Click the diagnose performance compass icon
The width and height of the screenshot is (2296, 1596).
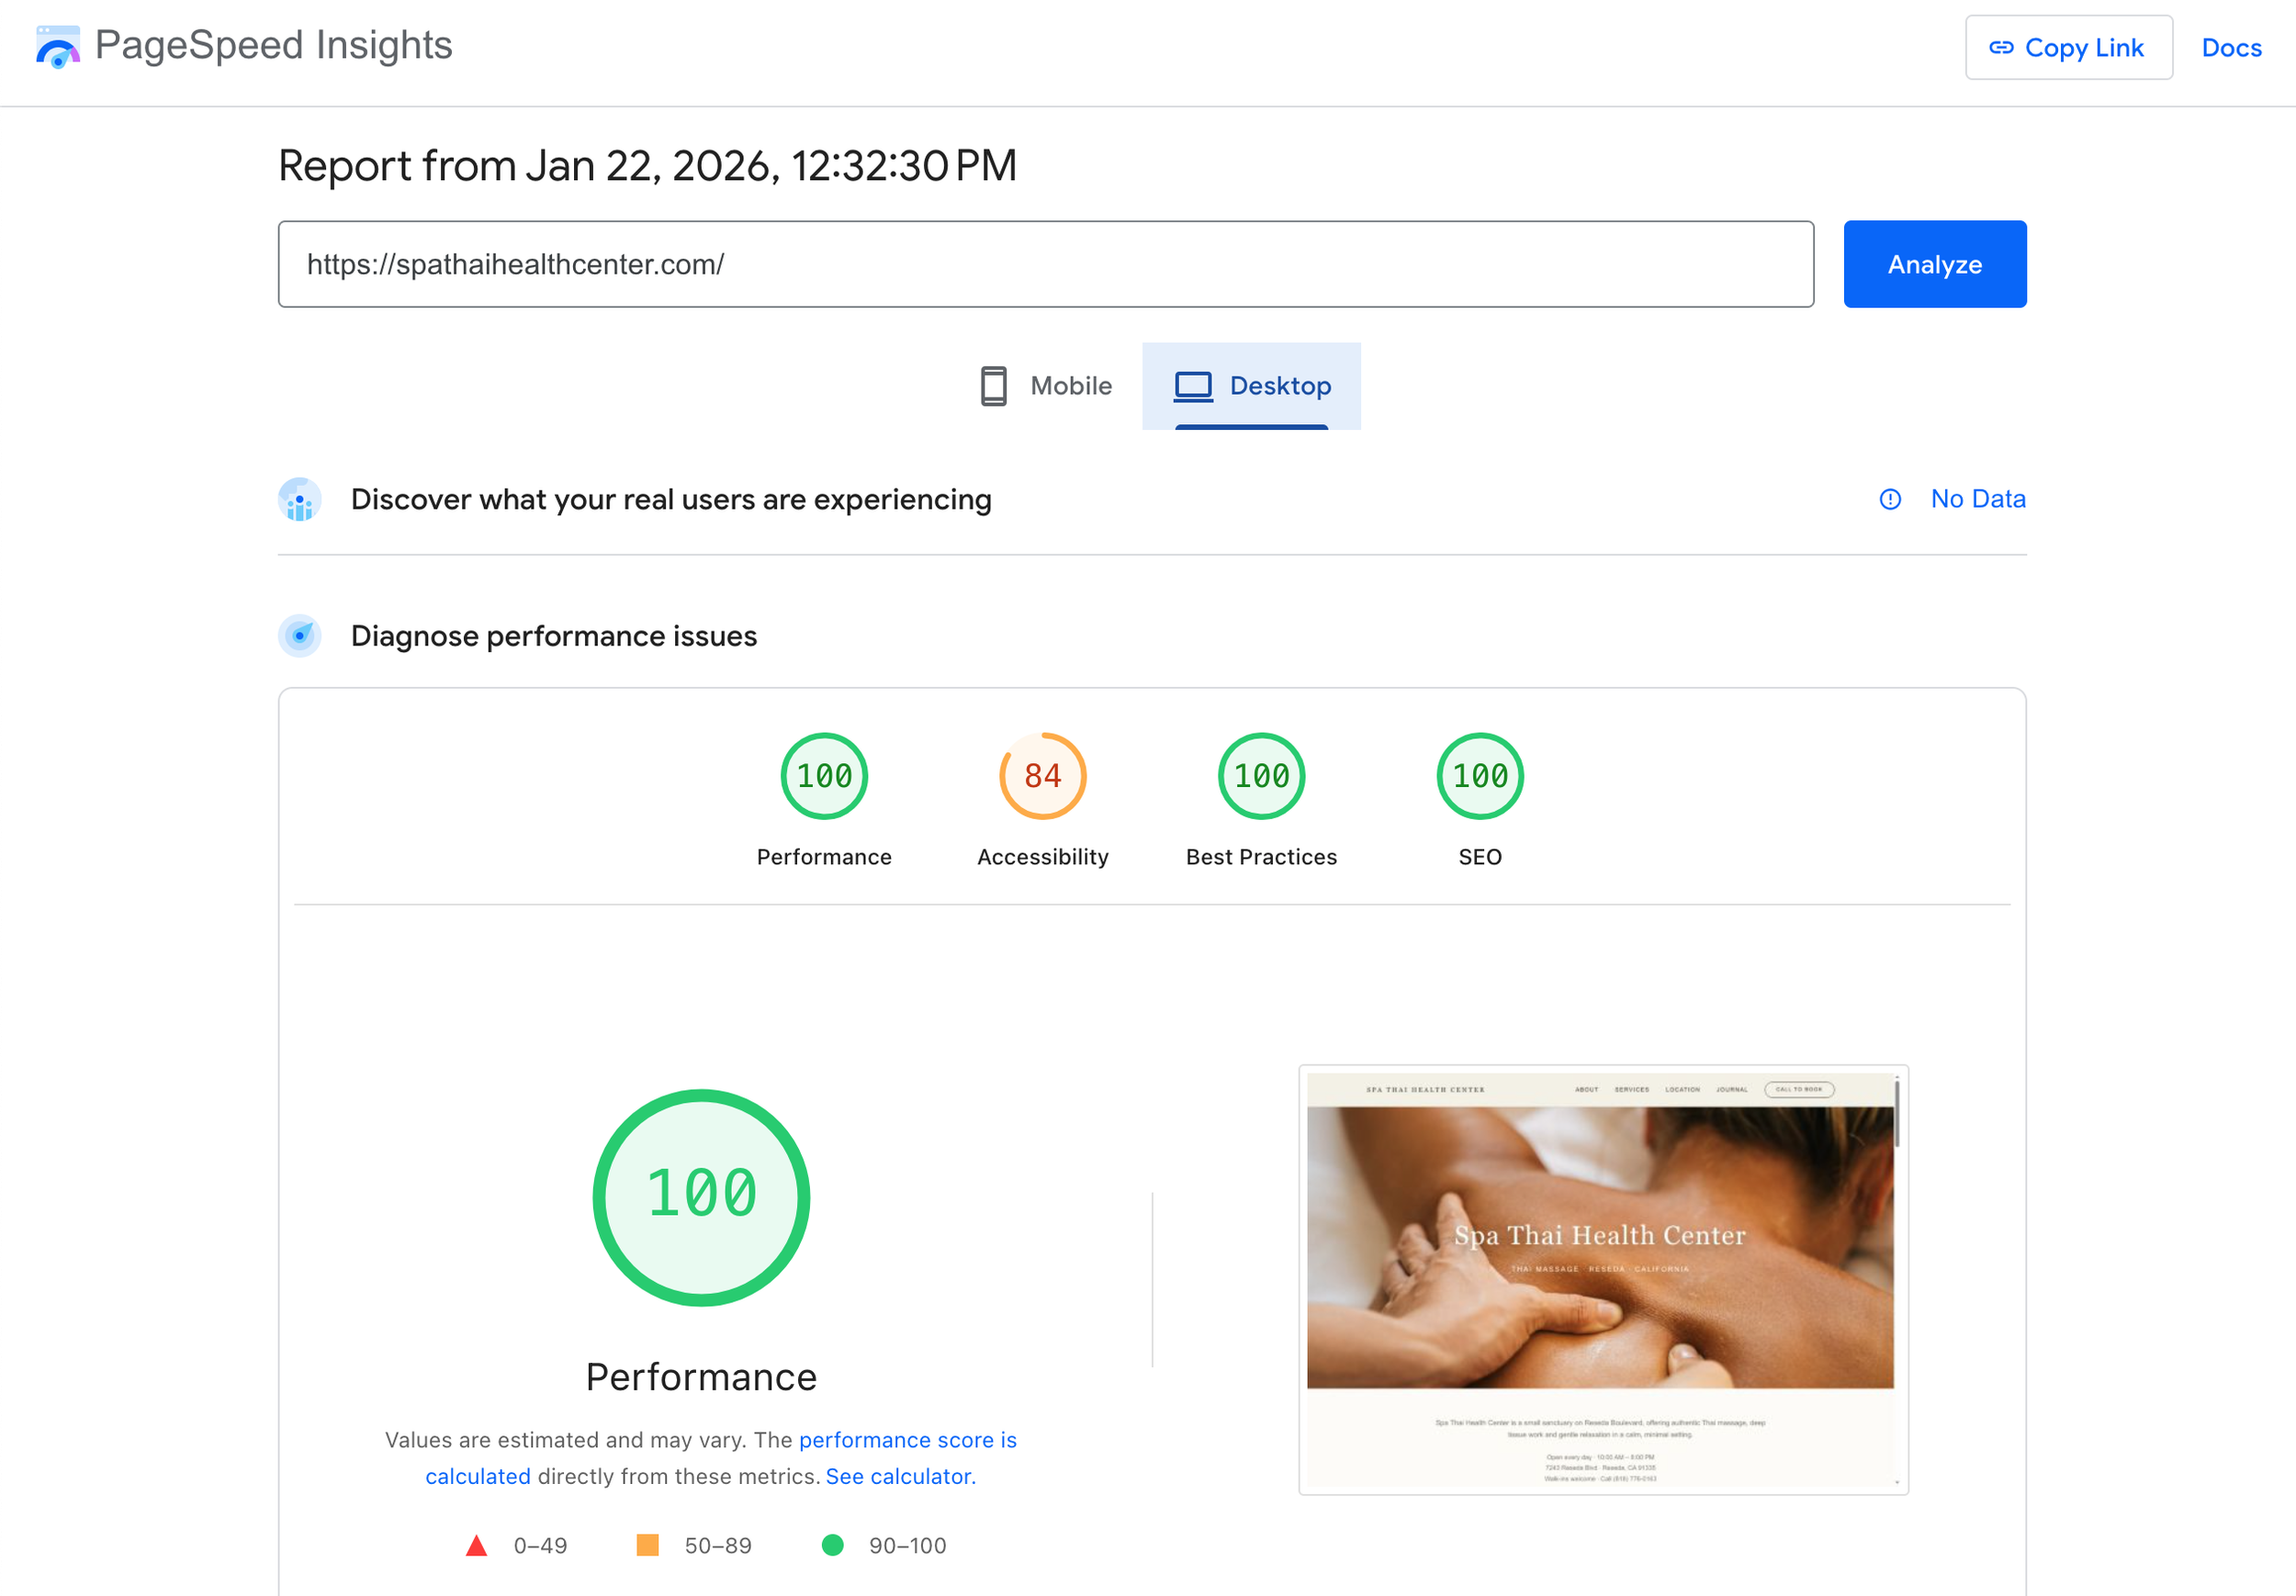point(299,636)
